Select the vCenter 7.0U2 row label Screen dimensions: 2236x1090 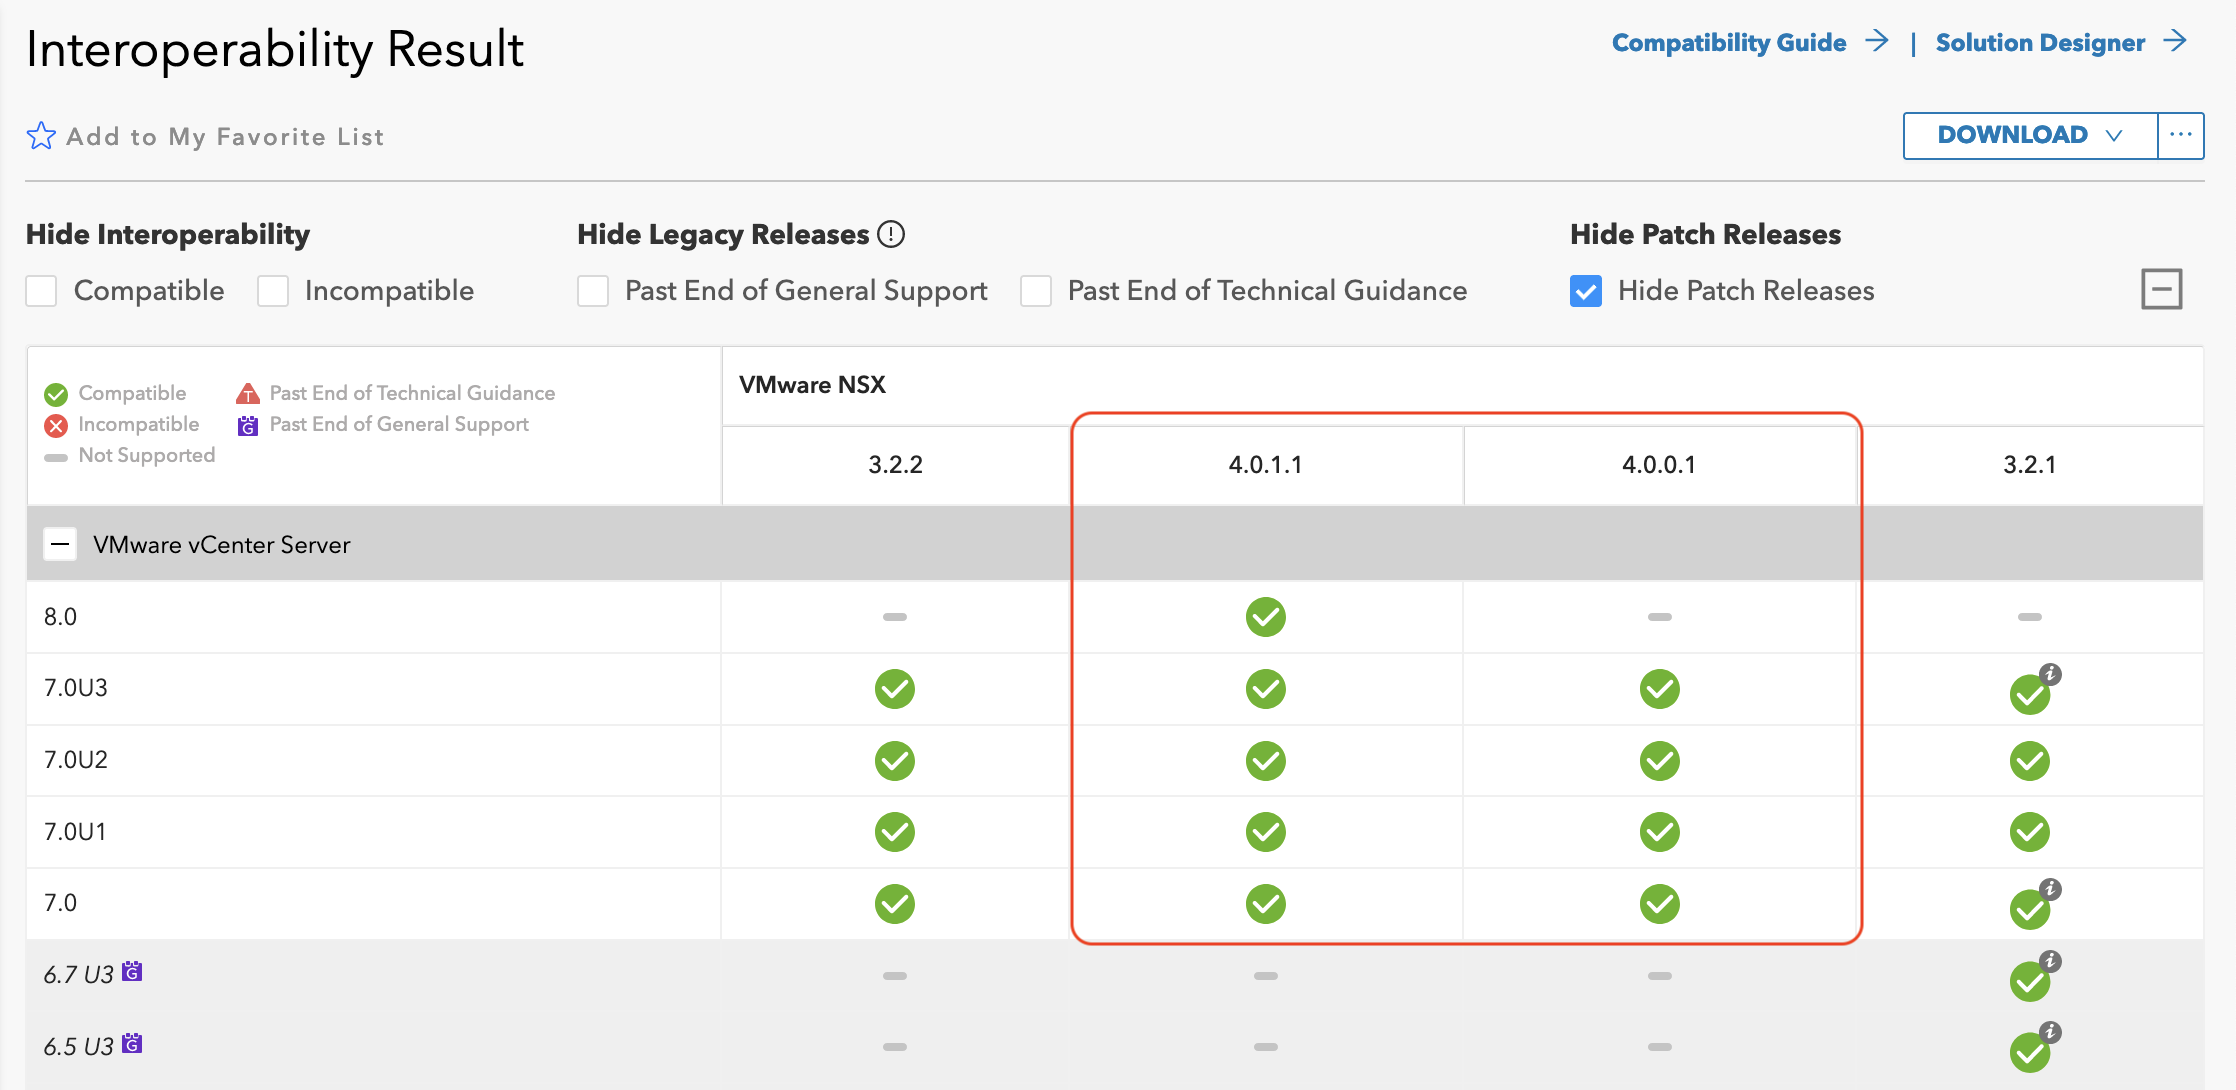tap(76, 760)
